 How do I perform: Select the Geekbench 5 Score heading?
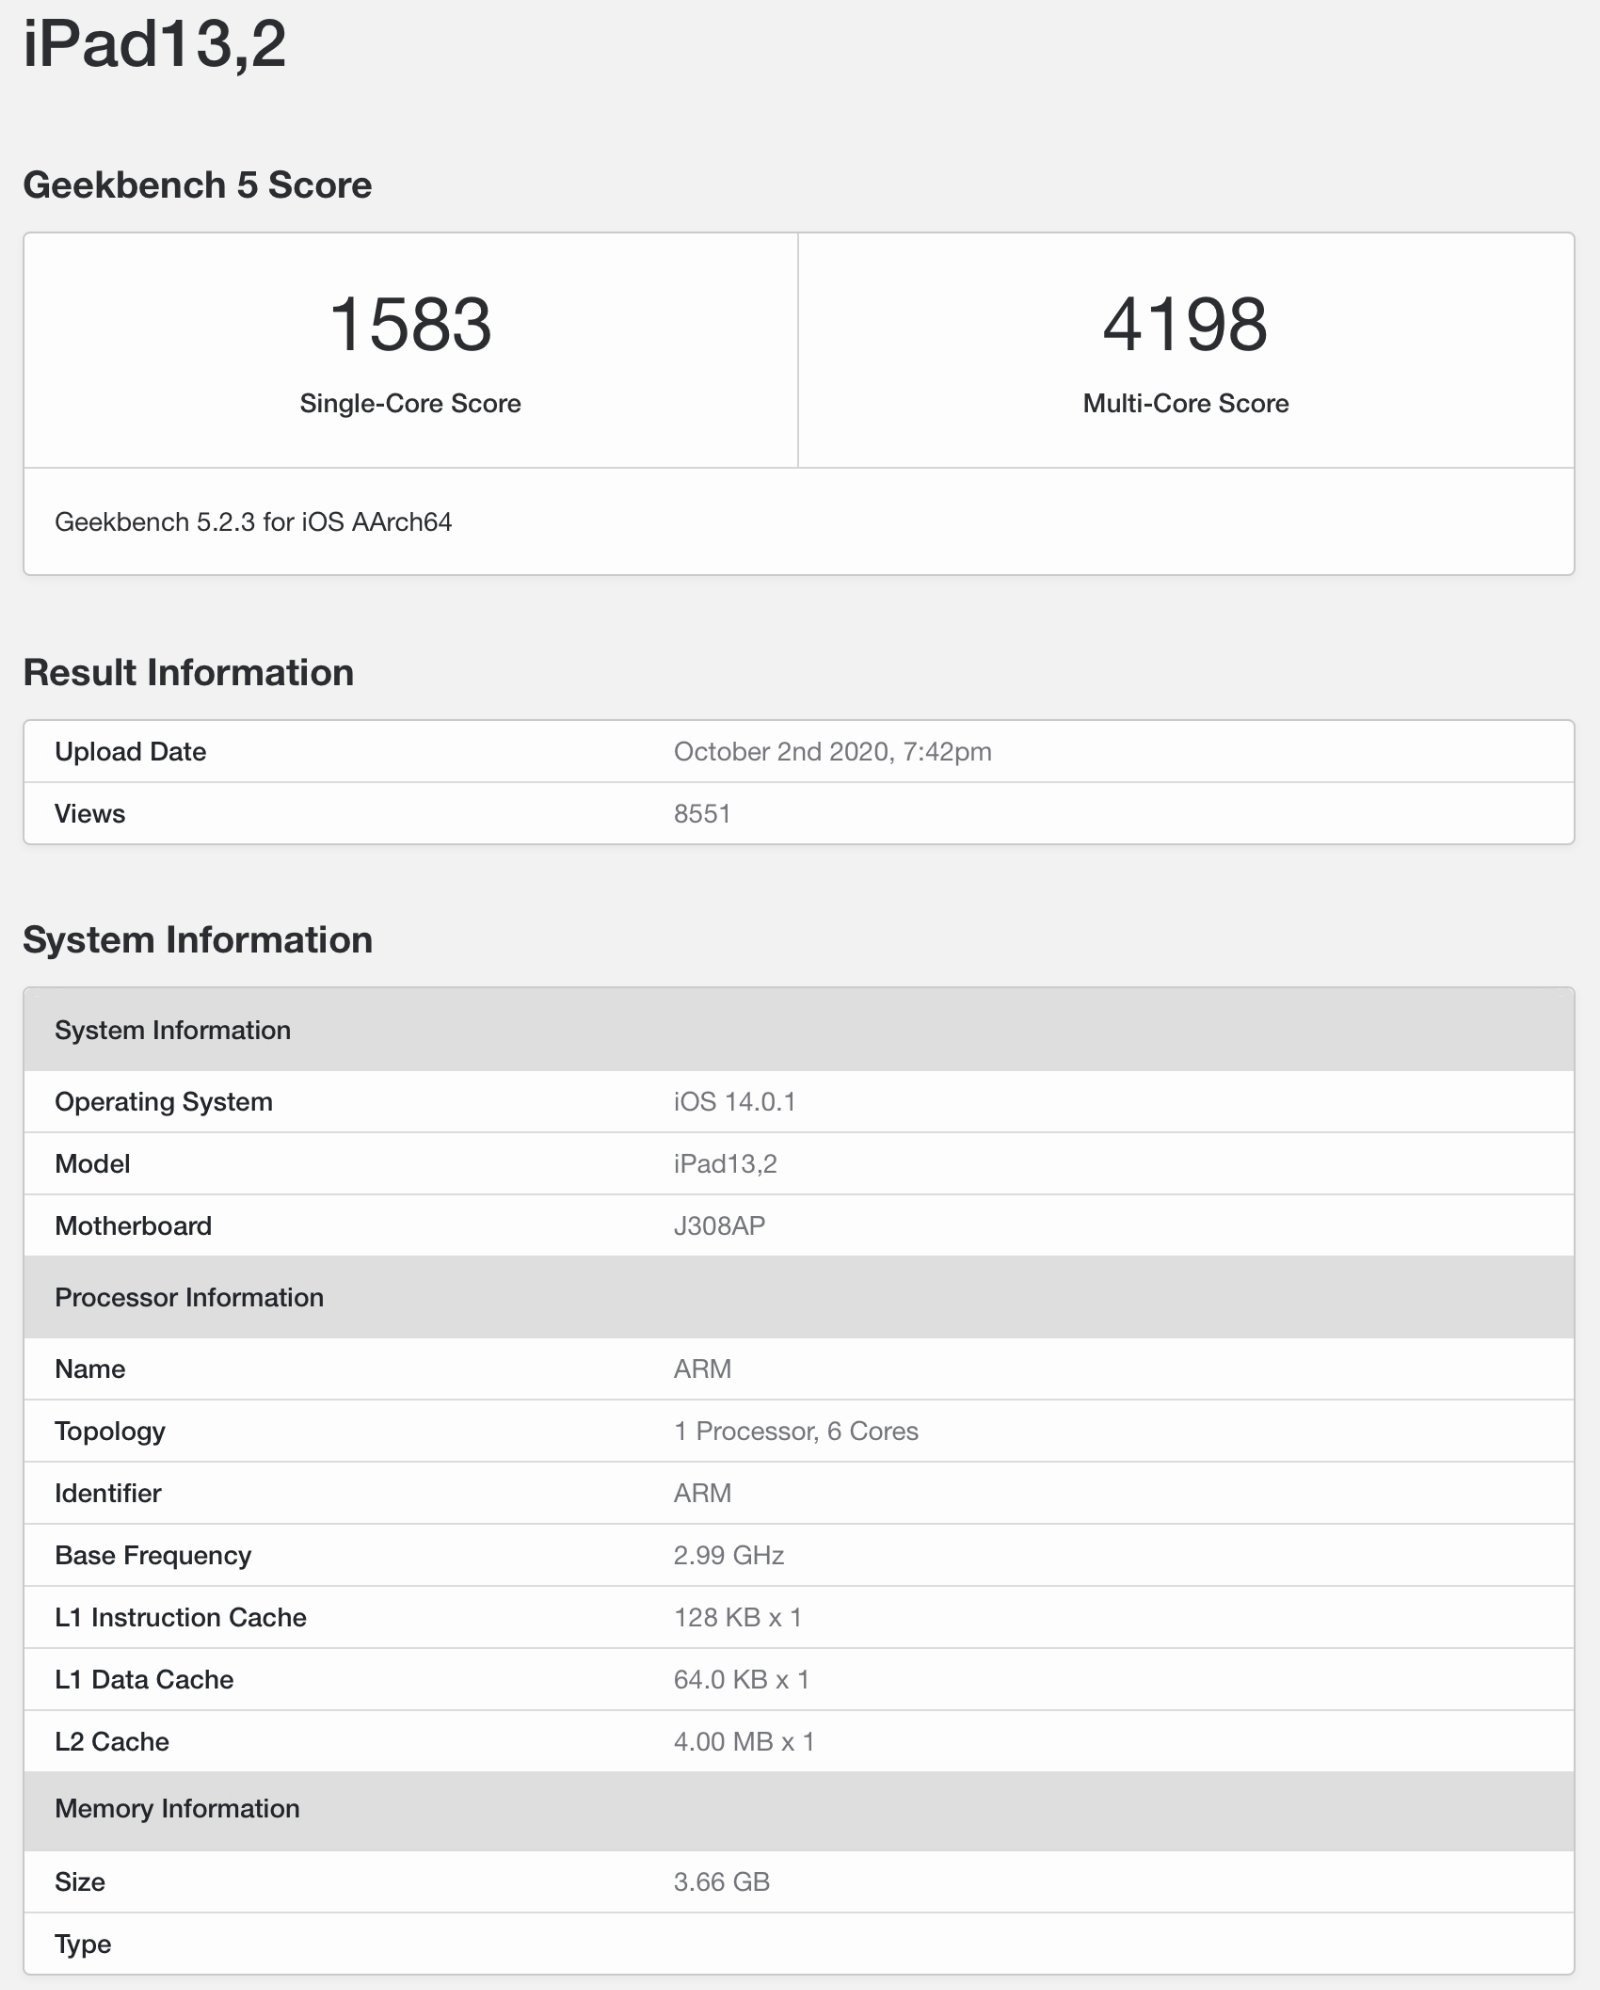(197, 185)
